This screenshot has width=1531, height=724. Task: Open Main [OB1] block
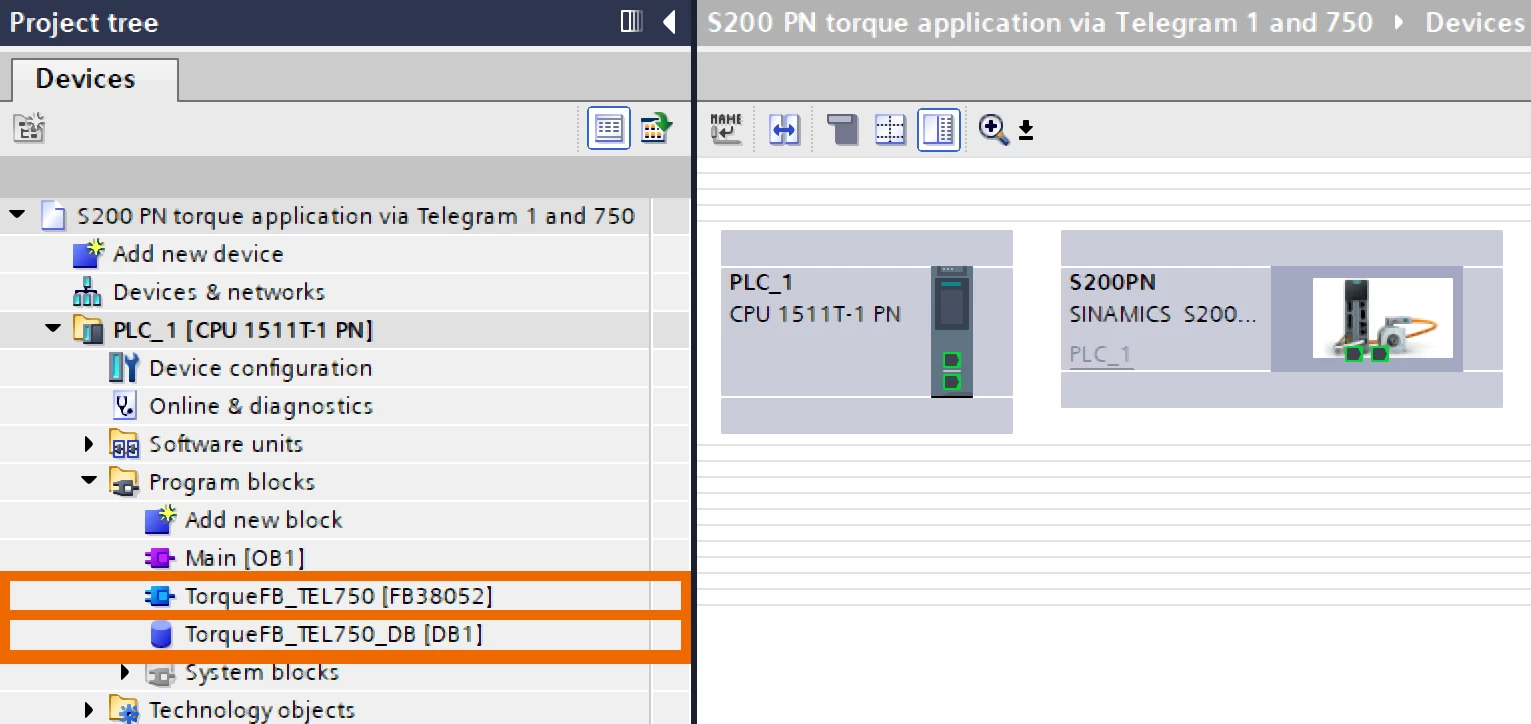(x=245, y=558)
